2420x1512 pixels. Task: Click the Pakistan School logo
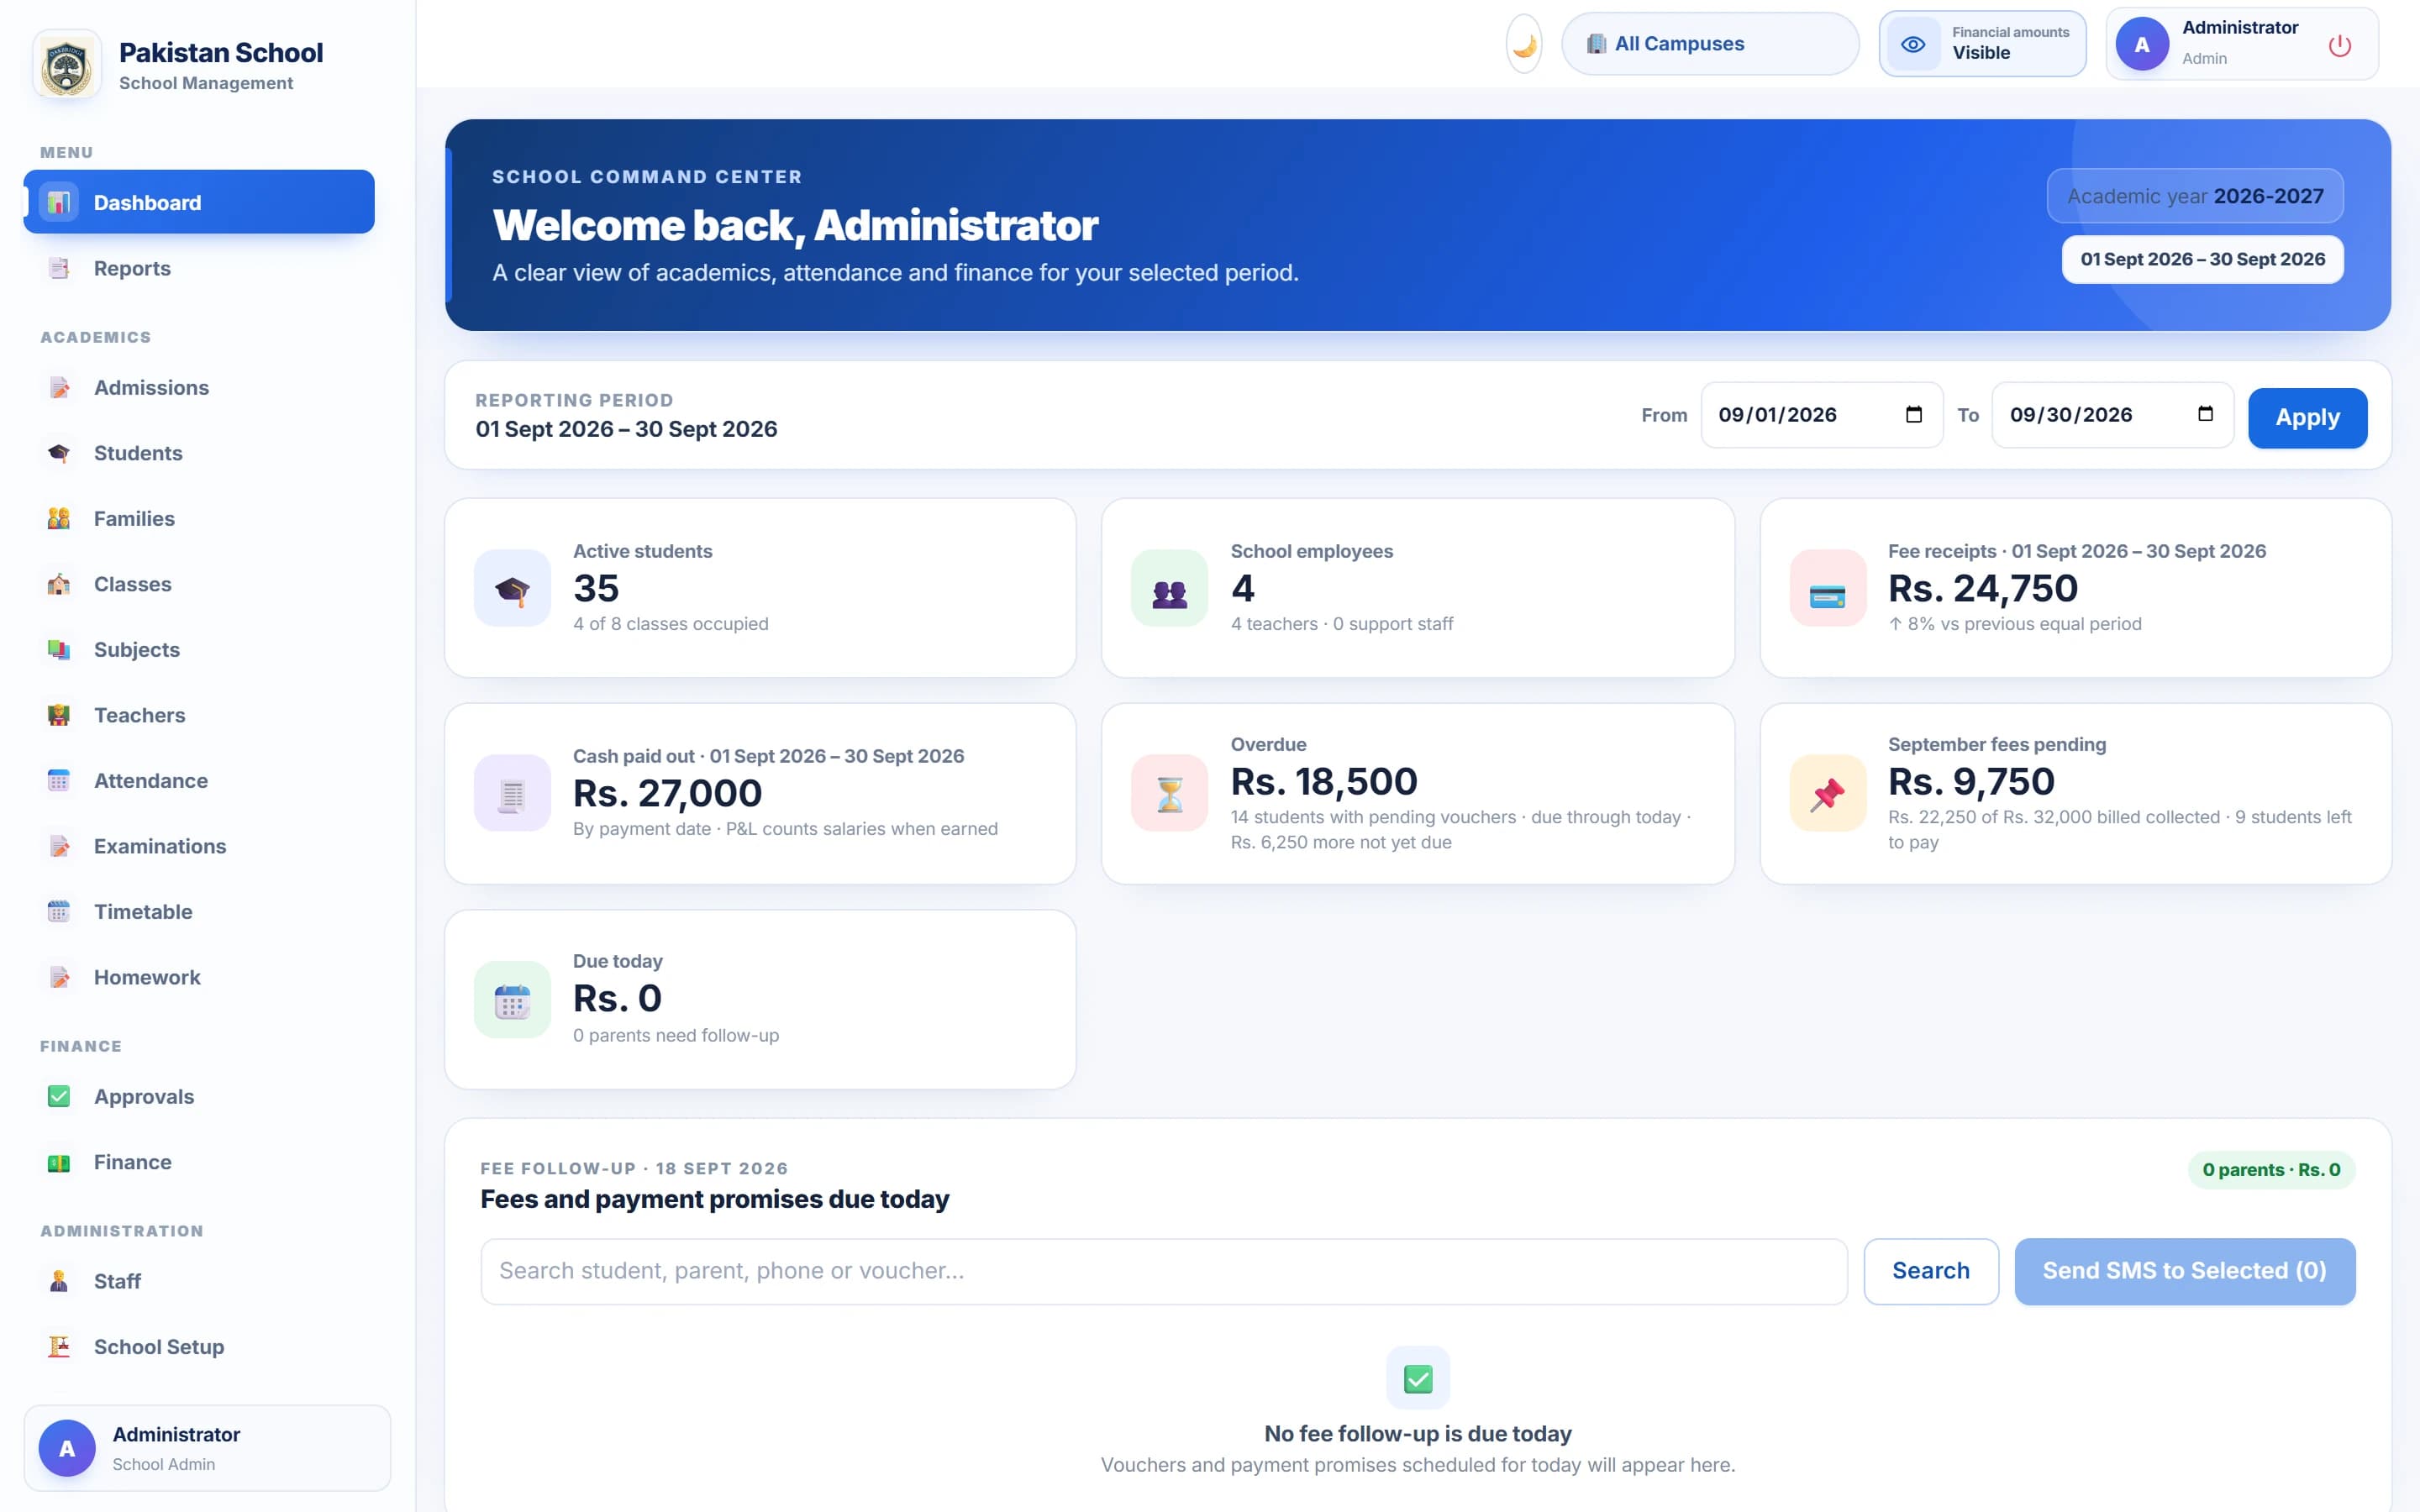point(67,66)
